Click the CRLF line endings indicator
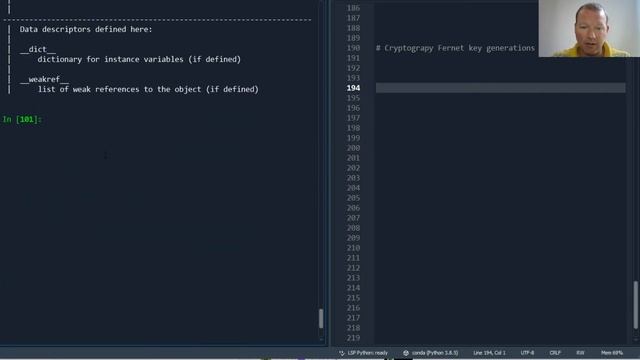Viewport: 640px width, 360px height. (555, 353)
